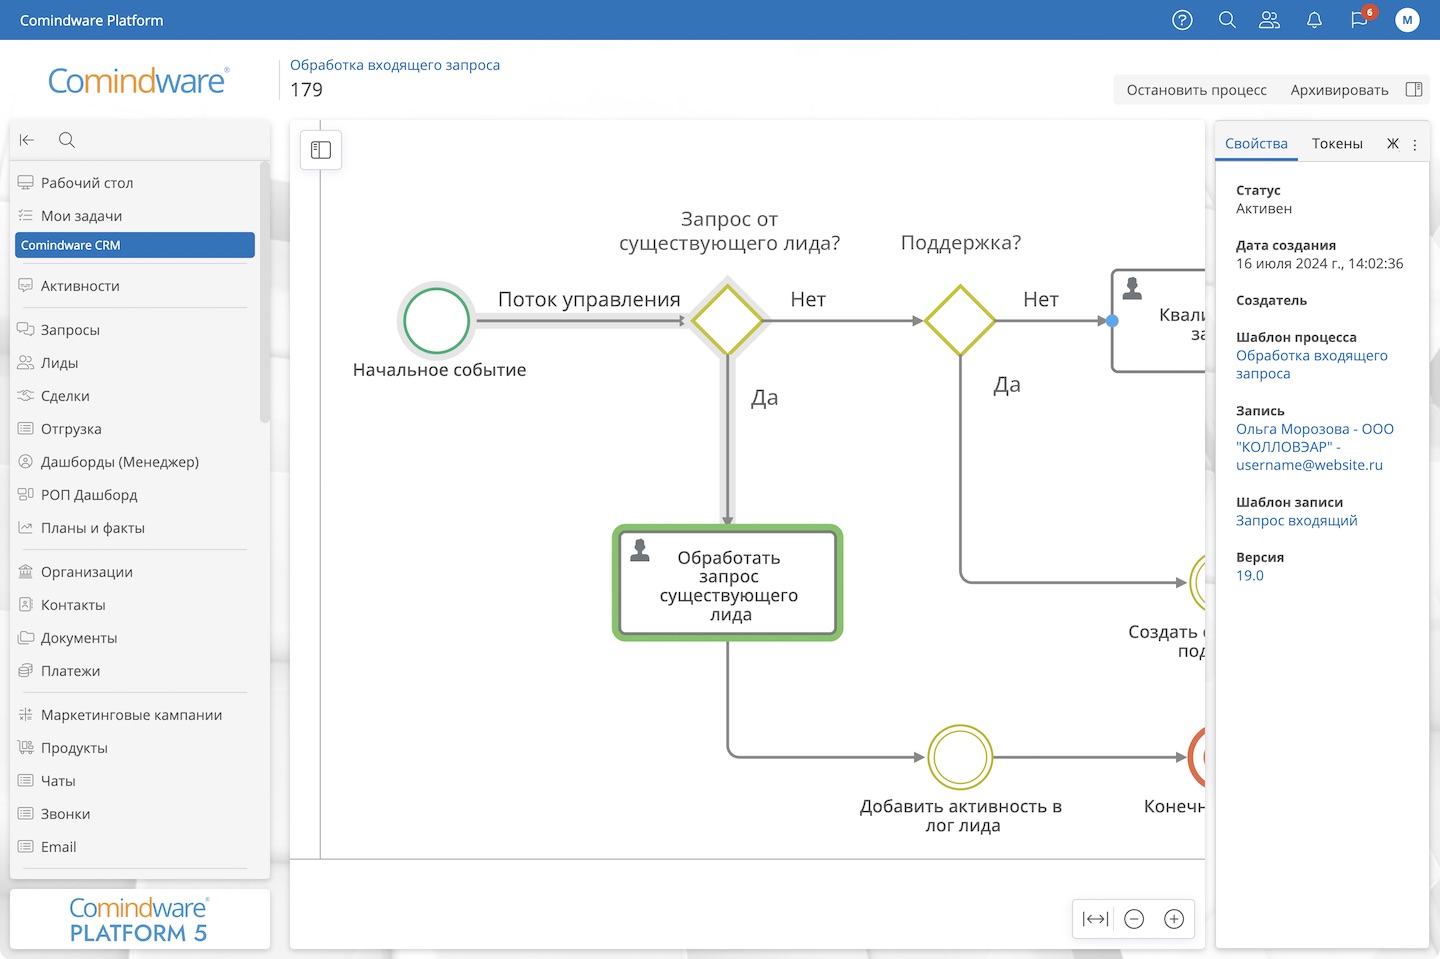The width and height of the screenshot is (1440, 959).
Task: Open the notifications bell icon
Action: point(1314,20)
